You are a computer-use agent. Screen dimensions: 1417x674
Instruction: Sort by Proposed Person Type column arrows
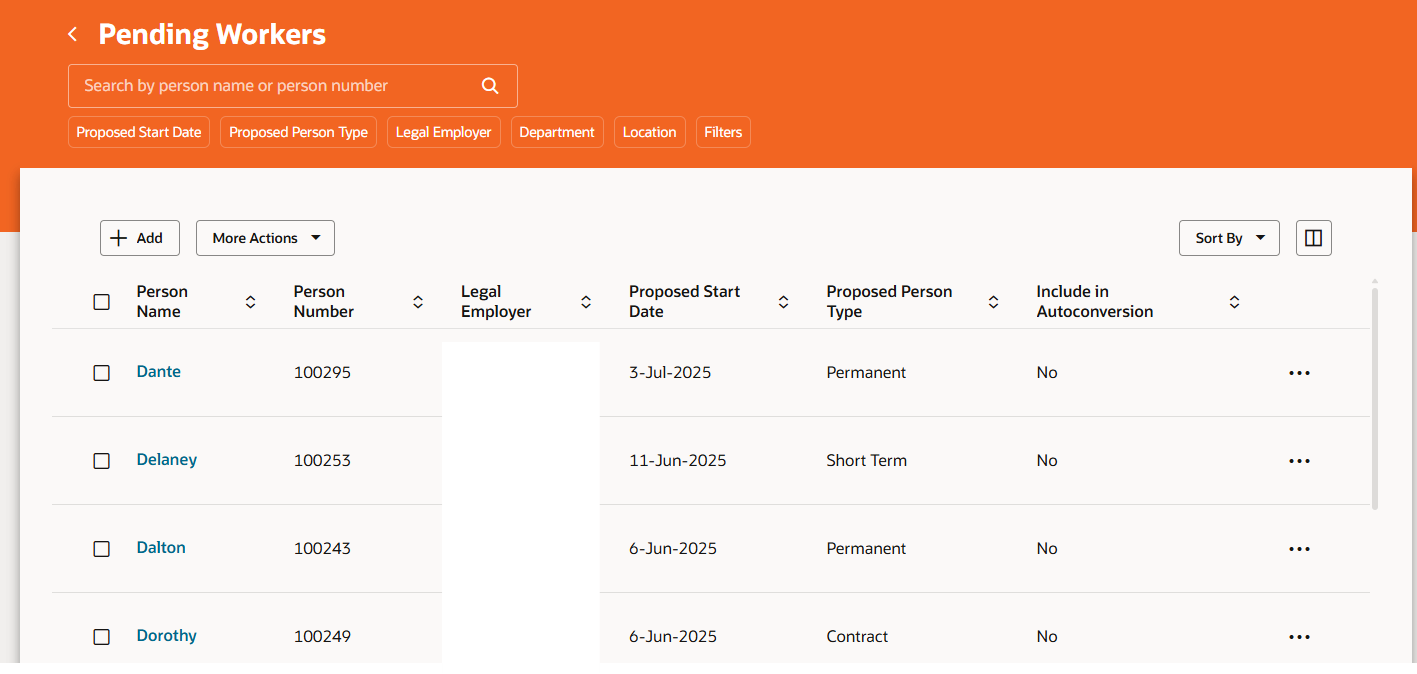pyautogui.click(x=994, y=302)
